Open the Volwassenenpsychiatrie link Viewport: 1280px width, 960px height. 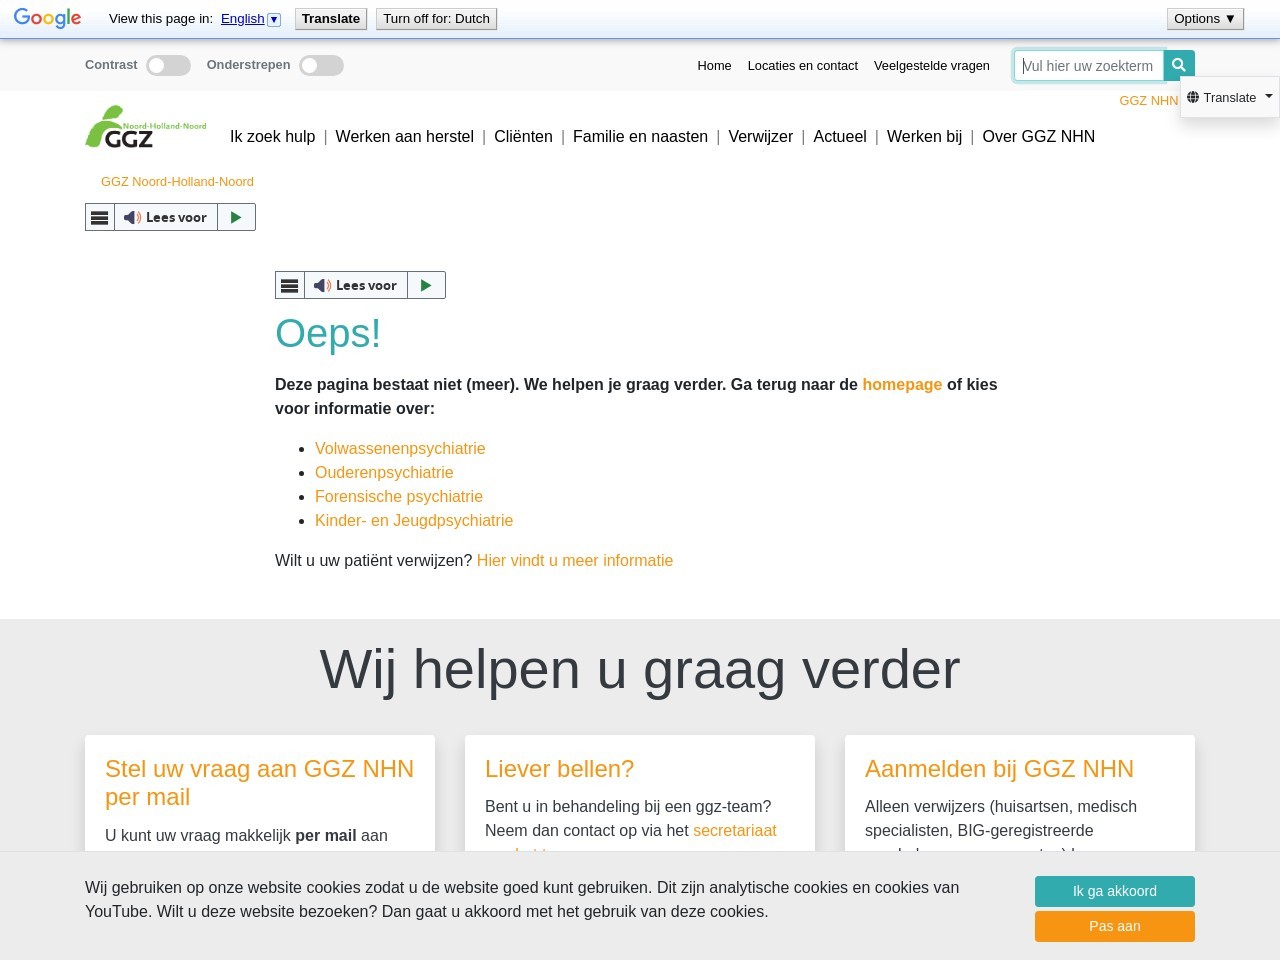[400, 448]
